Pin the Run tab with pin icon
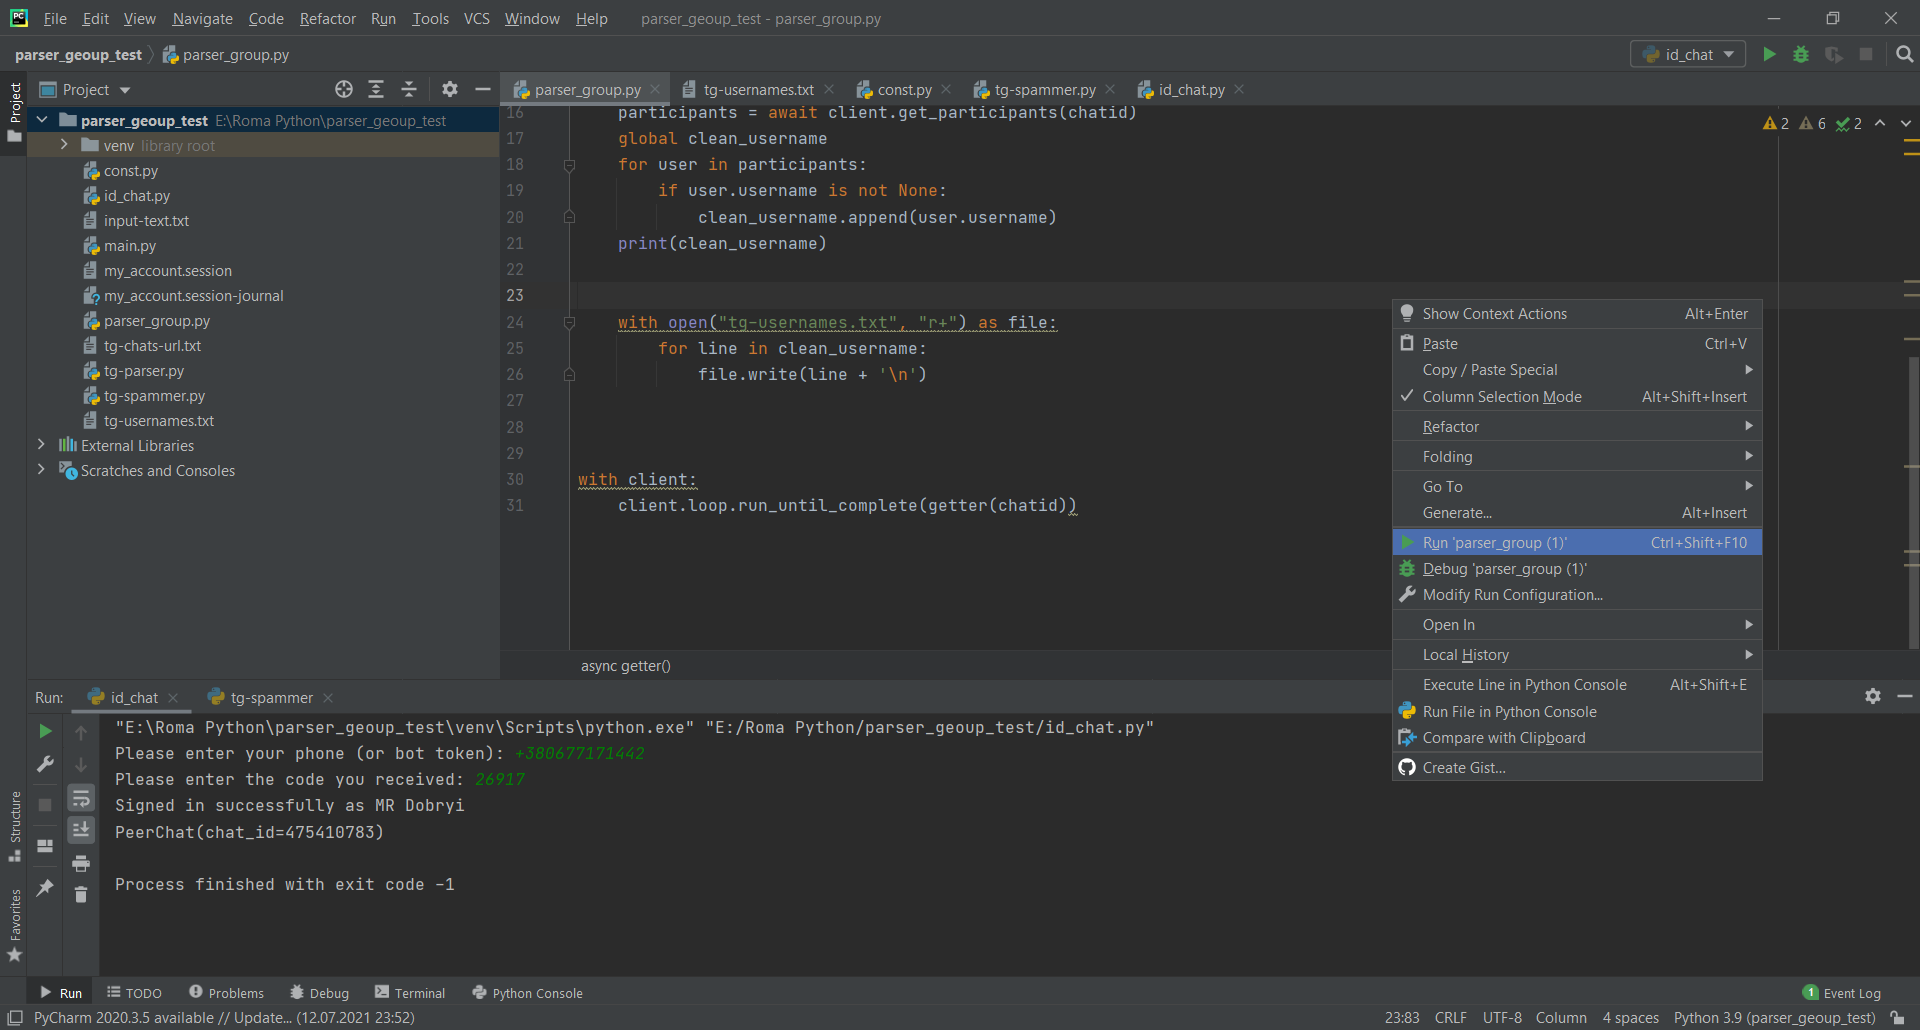The image size is (1920, 1030). (45, 887)
